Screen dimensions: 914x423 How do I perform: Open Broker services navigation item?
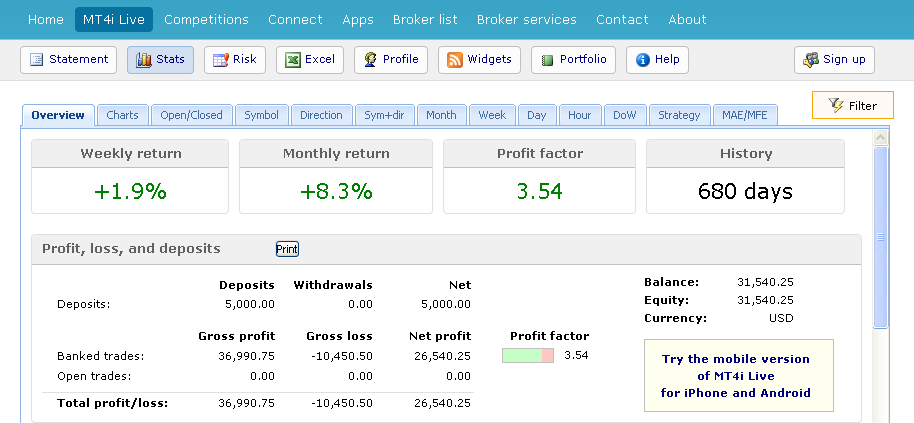coord(526,20)
